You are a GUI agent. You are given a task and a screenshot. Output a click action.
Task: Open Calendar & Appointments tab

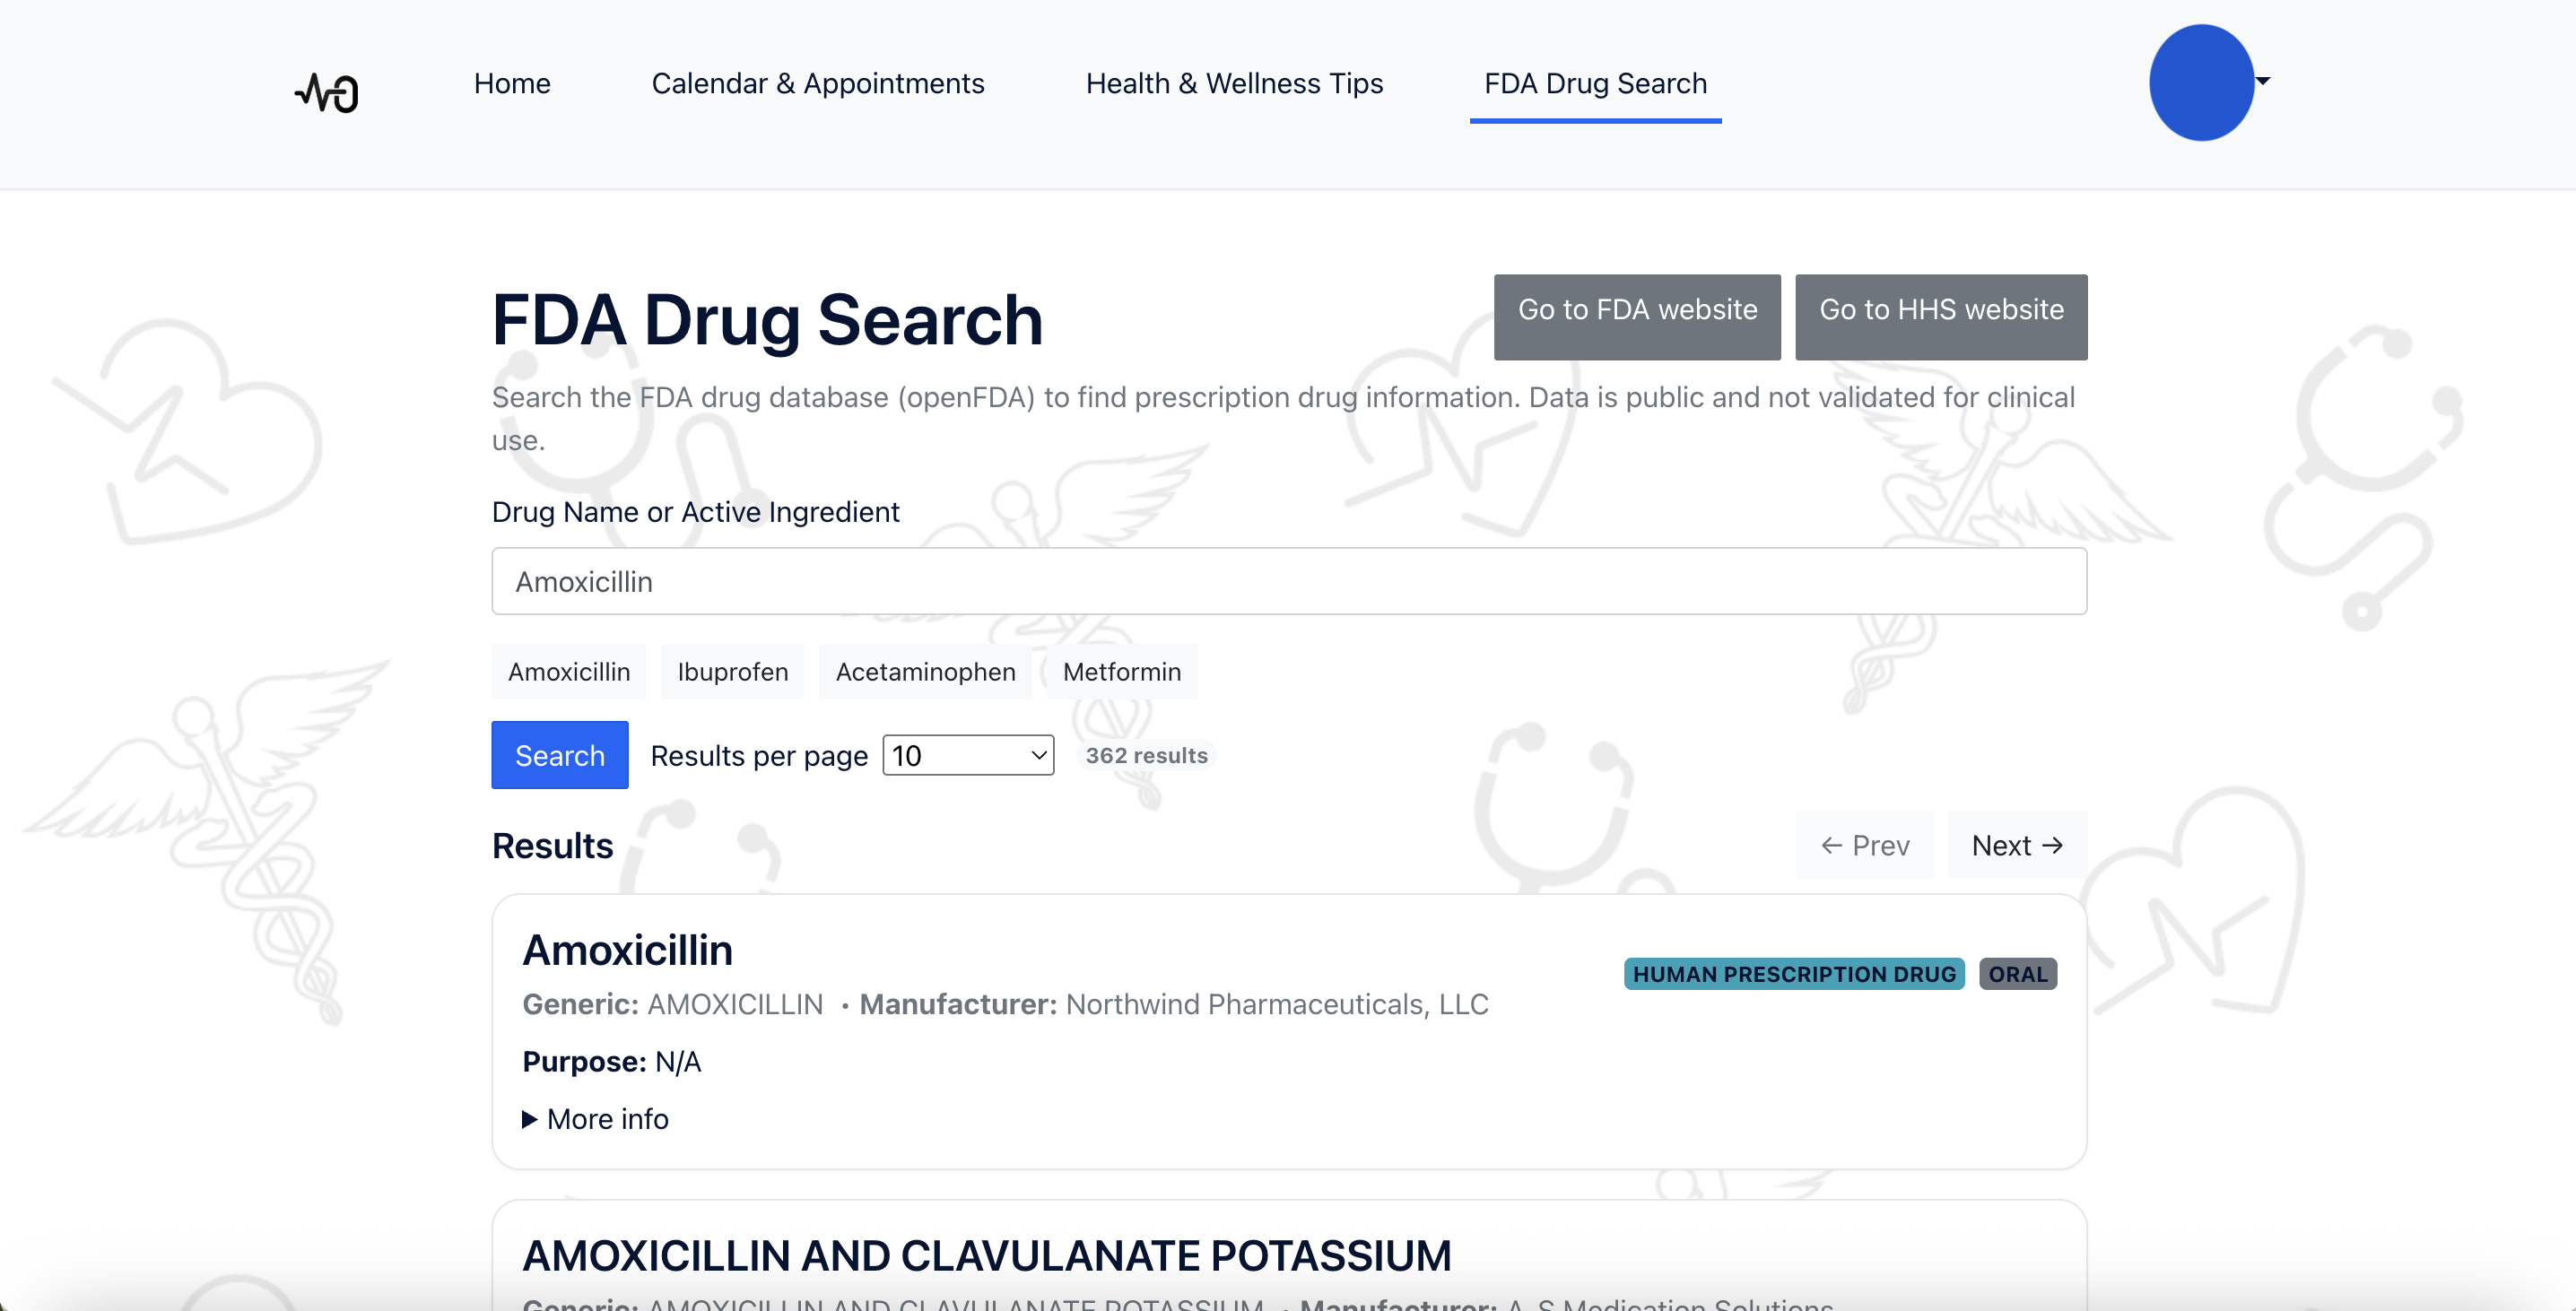[x=817, y=83]
